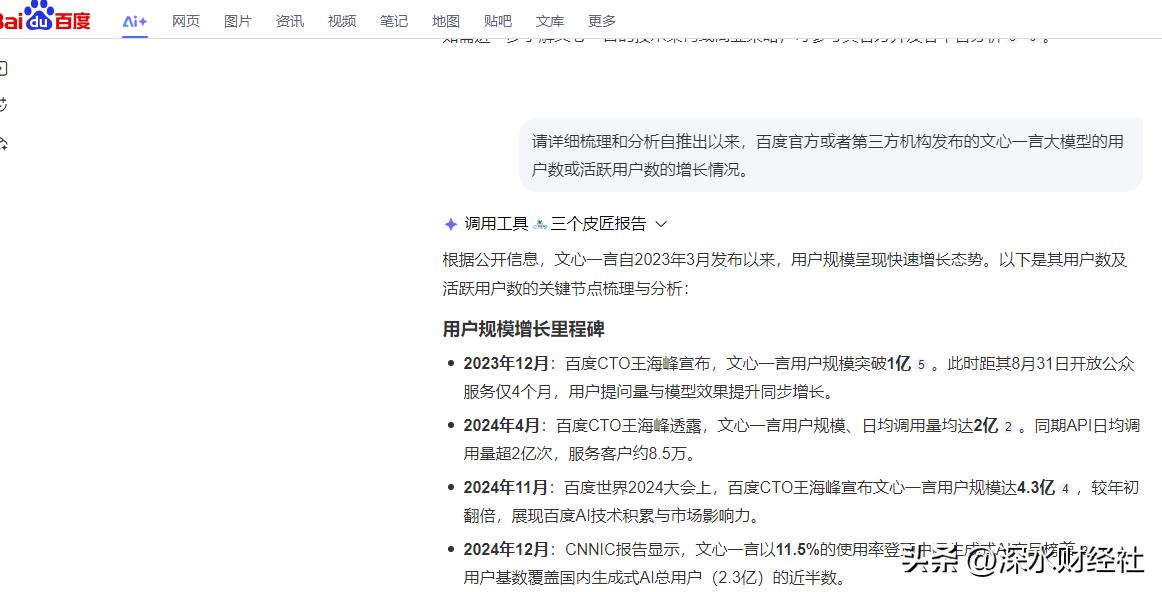Click the 2024年11月 bullet date
The width and height of the screenshot is (1162, 592).
[505, 488]
